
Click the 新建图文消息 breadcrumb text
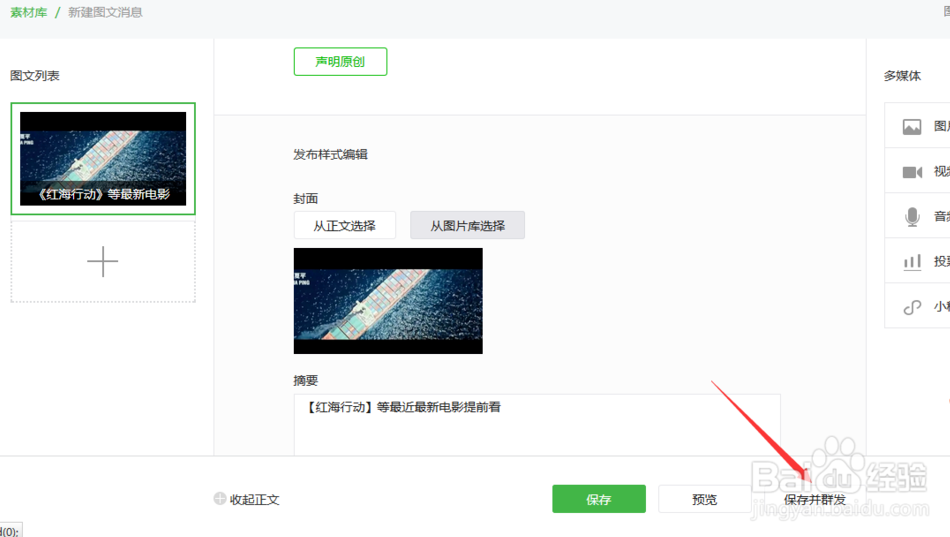[x=105, y=12]
